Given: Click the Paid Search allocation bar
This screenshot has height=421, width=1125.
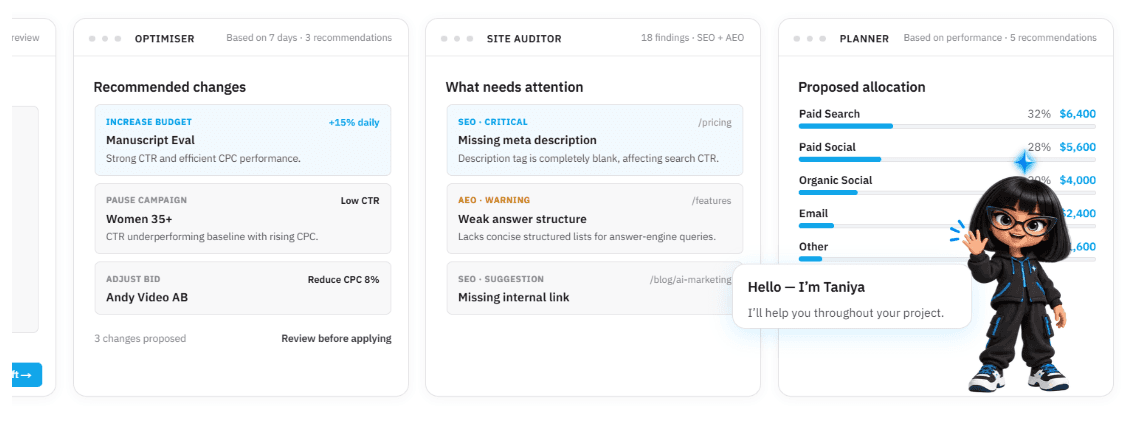Looking at the screenshot, I should tap(946, 126).
